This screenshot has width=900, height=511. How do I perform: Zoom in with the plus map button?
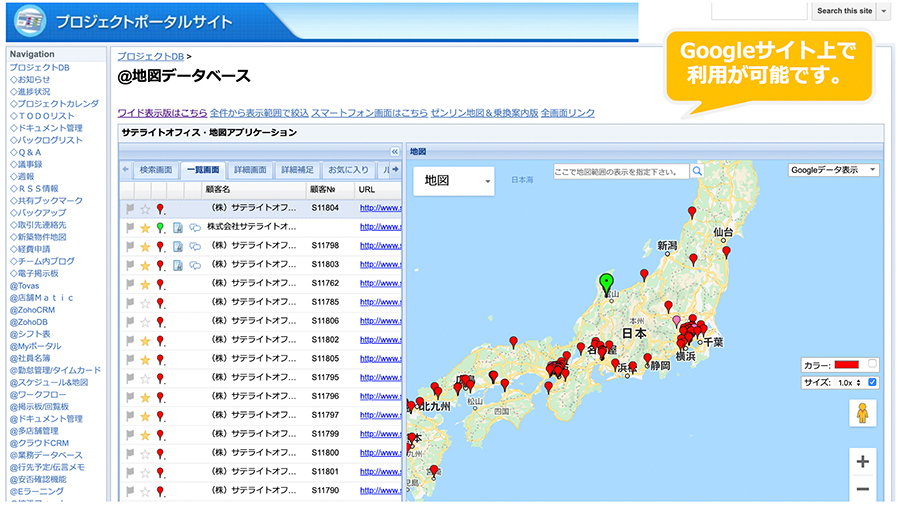point(862,462)
